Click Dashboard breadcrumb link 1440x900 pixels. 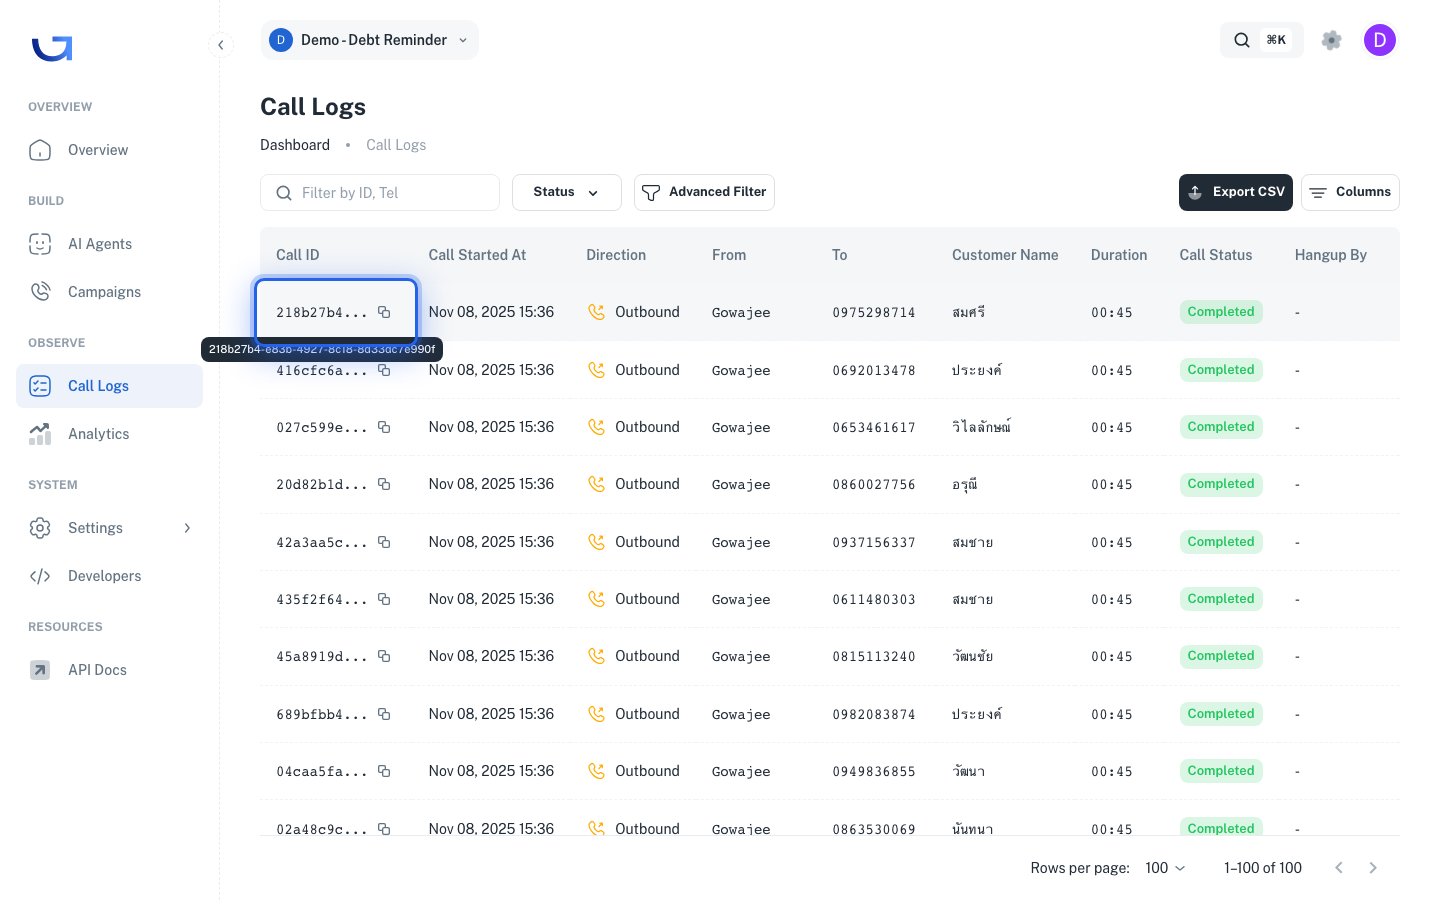pyautogui.click(x=295, y=145)
